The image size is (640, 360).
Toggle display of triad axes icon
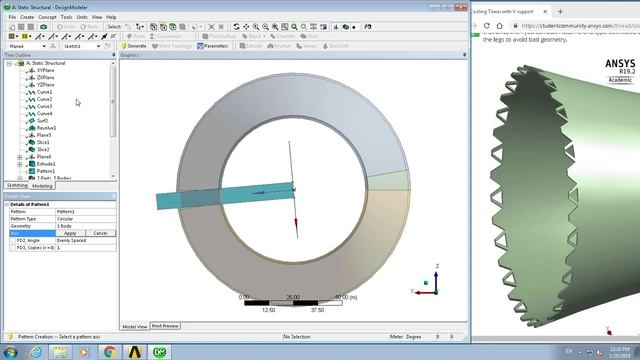pos(336,27)
